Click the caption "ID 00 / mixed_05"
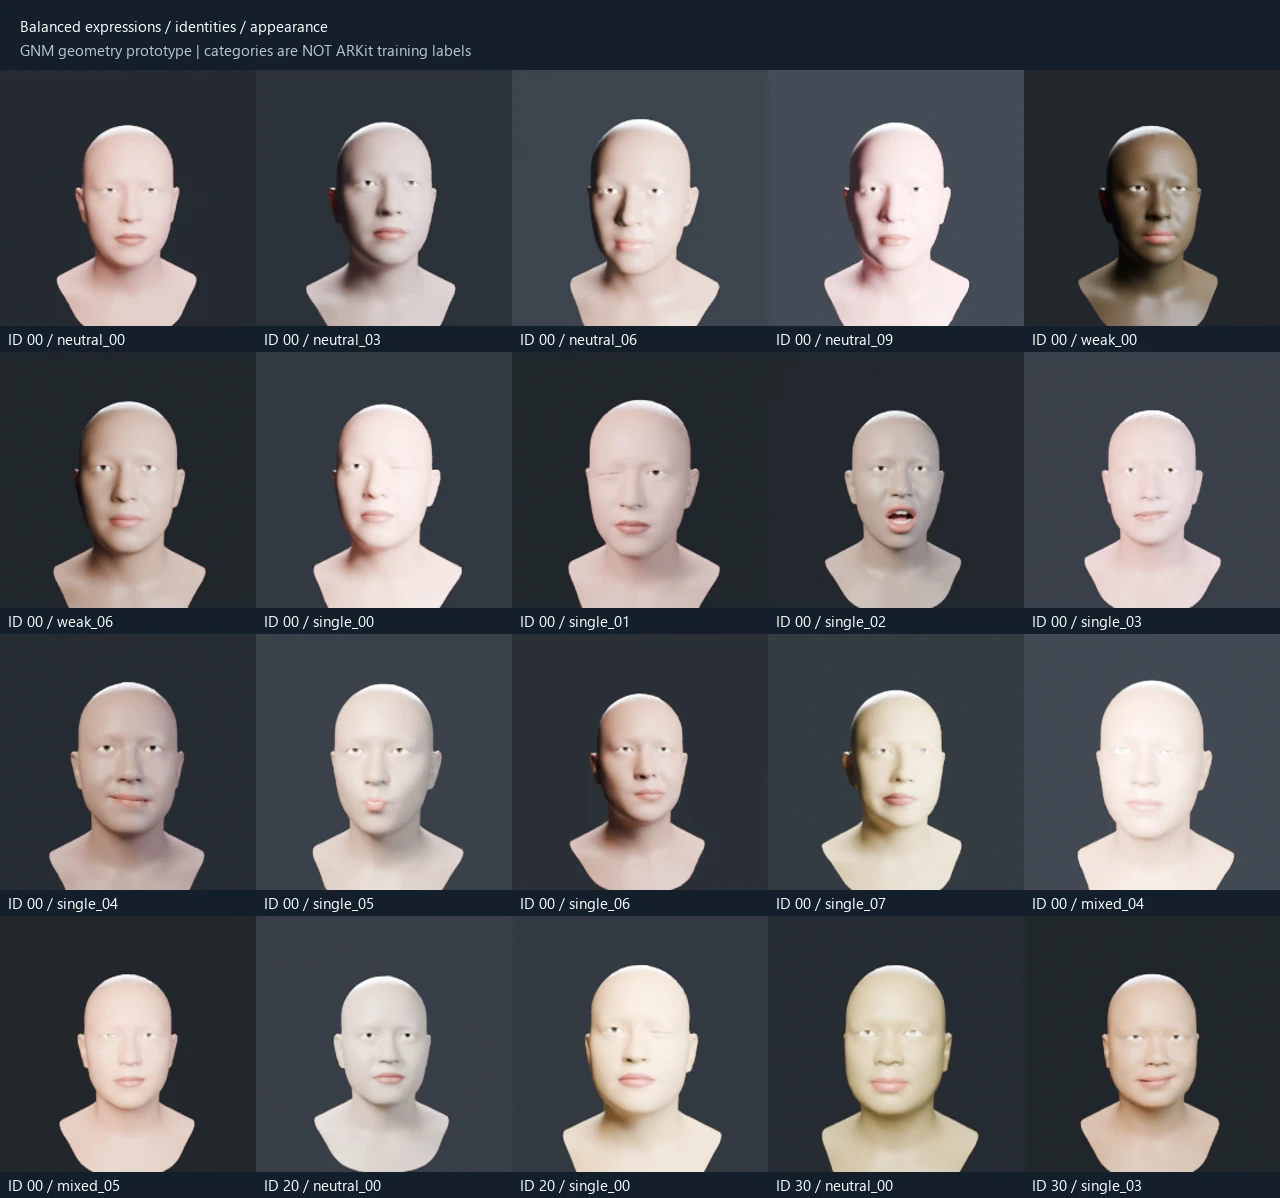 pos(64,1186)
